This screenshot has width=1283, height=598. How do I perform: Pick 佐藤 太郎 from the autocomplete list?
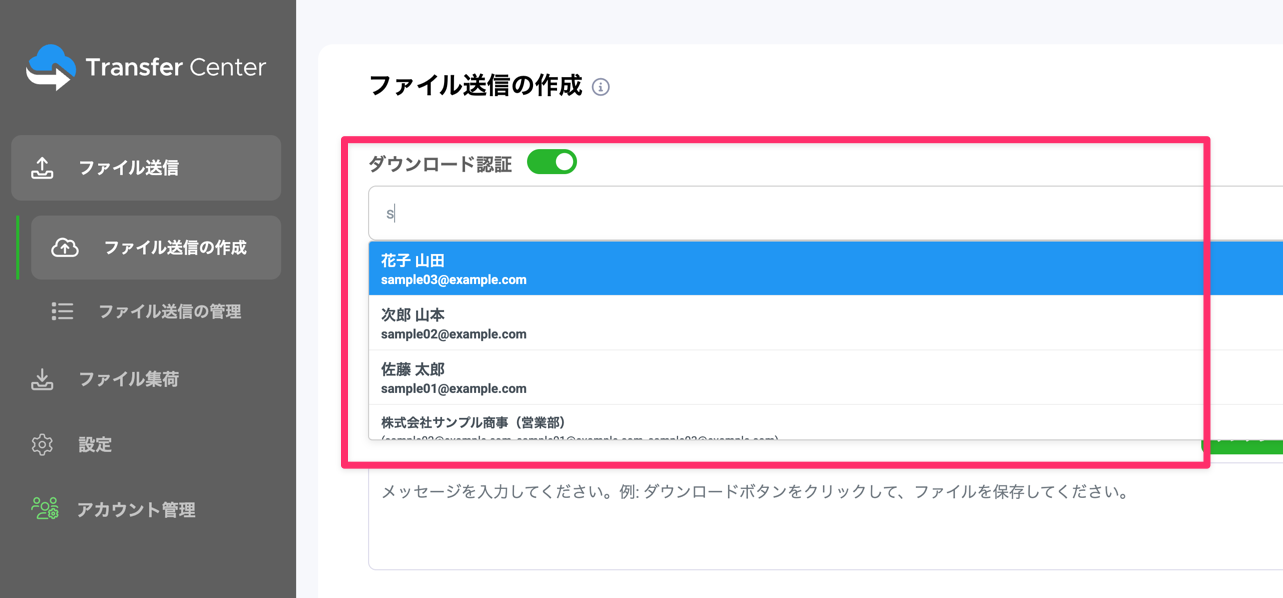coord(700,380)
